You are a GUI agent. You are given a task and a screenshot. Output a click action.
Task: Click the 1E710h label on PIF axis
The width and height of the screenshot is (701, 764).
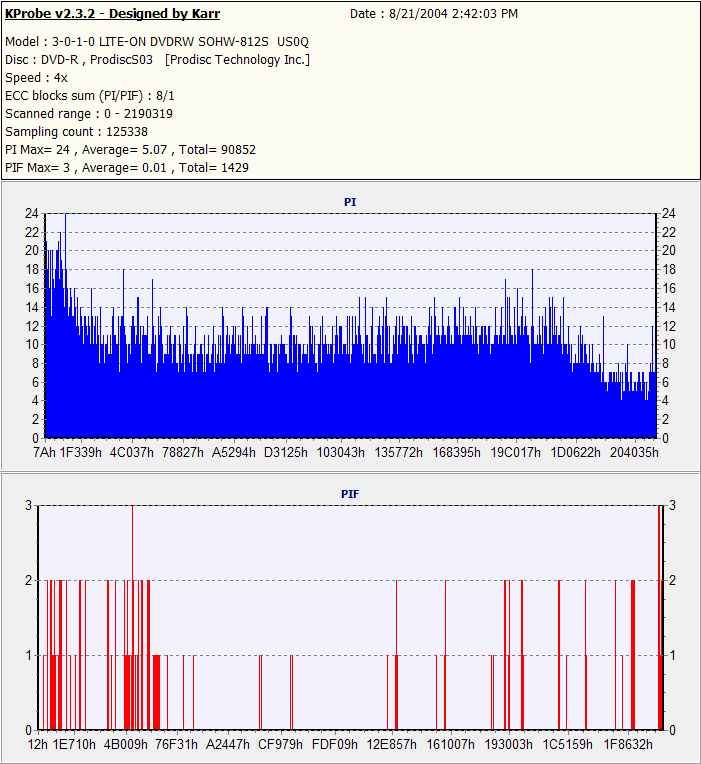pos(74,745)
